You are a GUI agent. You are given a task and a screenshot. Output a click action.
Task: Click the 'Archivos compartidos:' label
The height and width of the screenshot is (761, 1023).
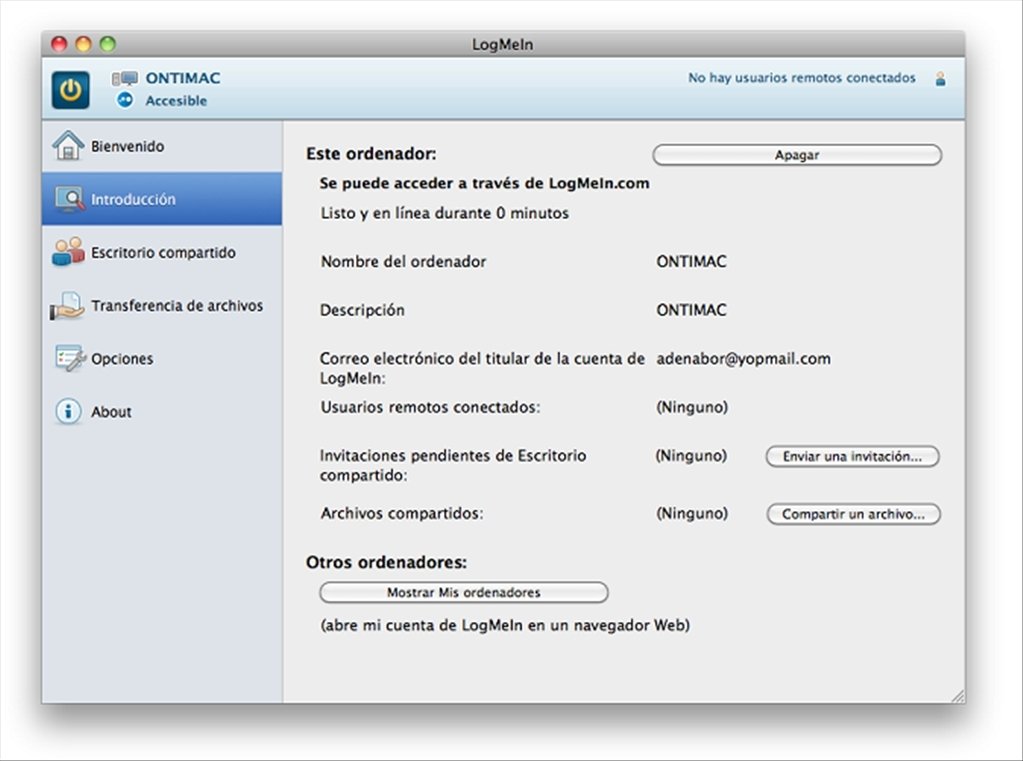(x=402, y=514)
